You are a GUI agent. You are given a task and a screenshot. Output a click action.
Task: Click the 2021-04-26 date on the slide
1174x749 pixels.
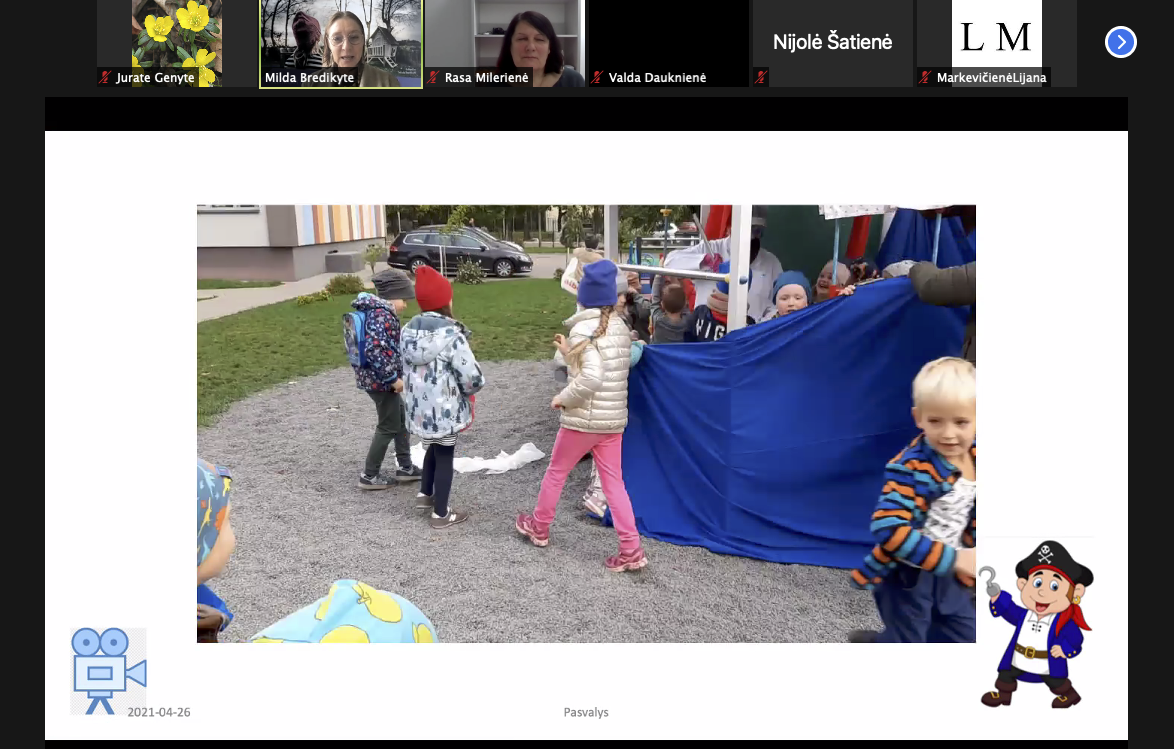[159, 712]
